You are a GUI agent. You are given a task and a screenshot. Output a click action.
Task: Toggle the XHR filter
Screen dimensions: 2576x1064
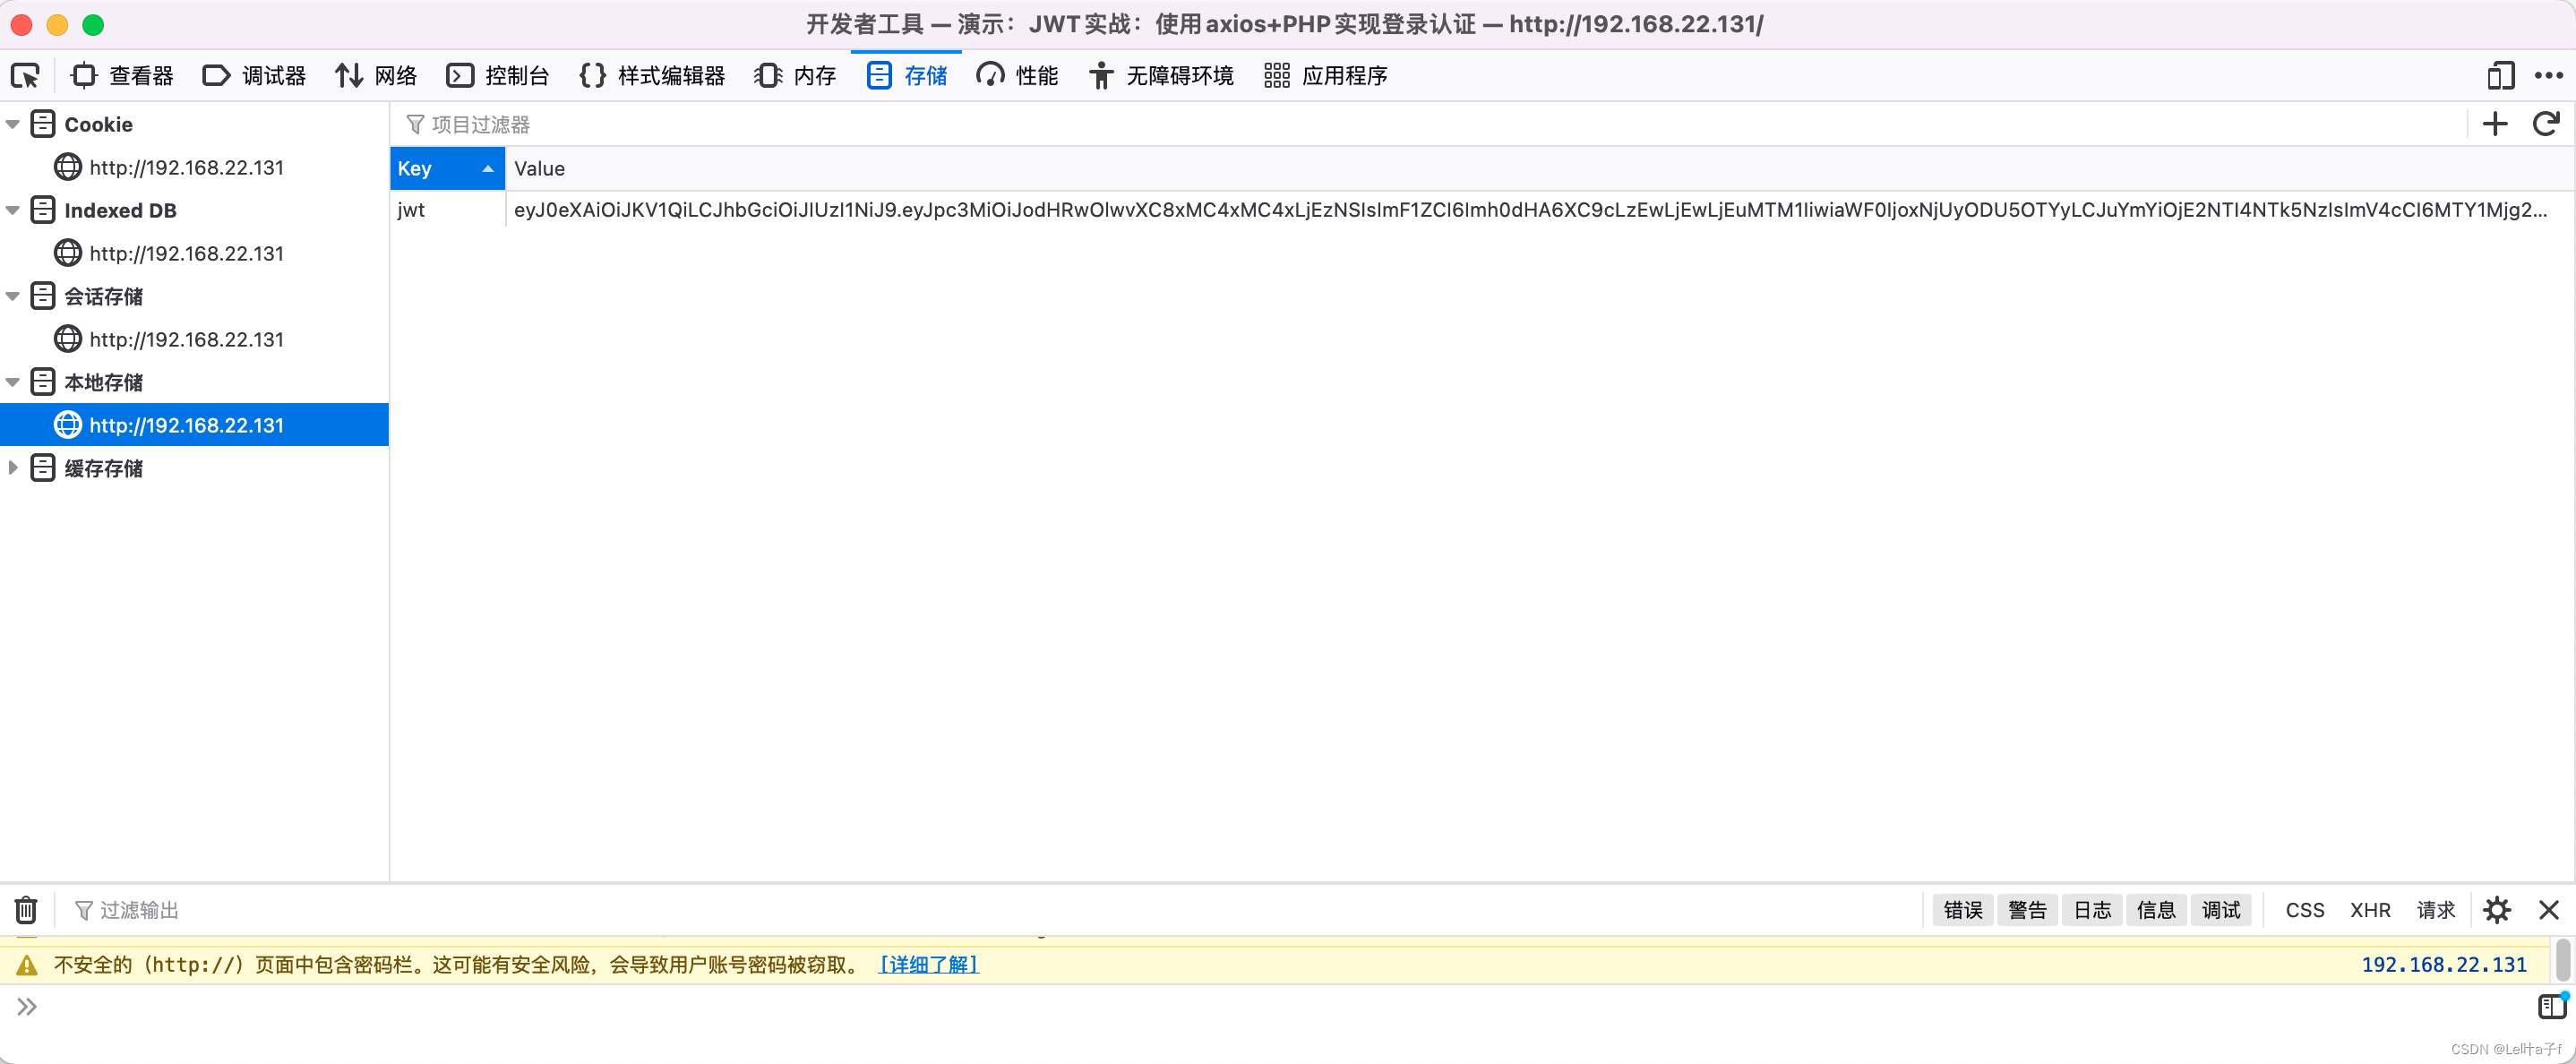[2370, 910]
